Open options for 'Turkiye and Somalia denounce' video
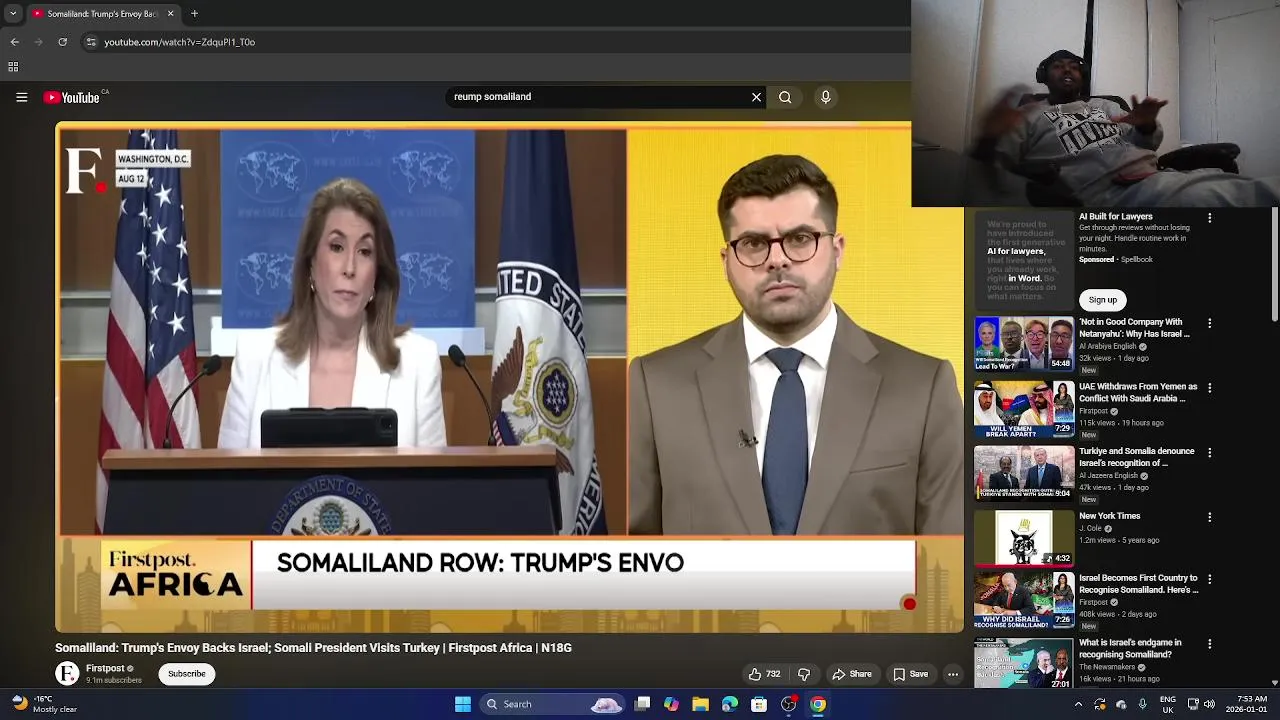The image size is (1280, 720). coord(1210,453)
